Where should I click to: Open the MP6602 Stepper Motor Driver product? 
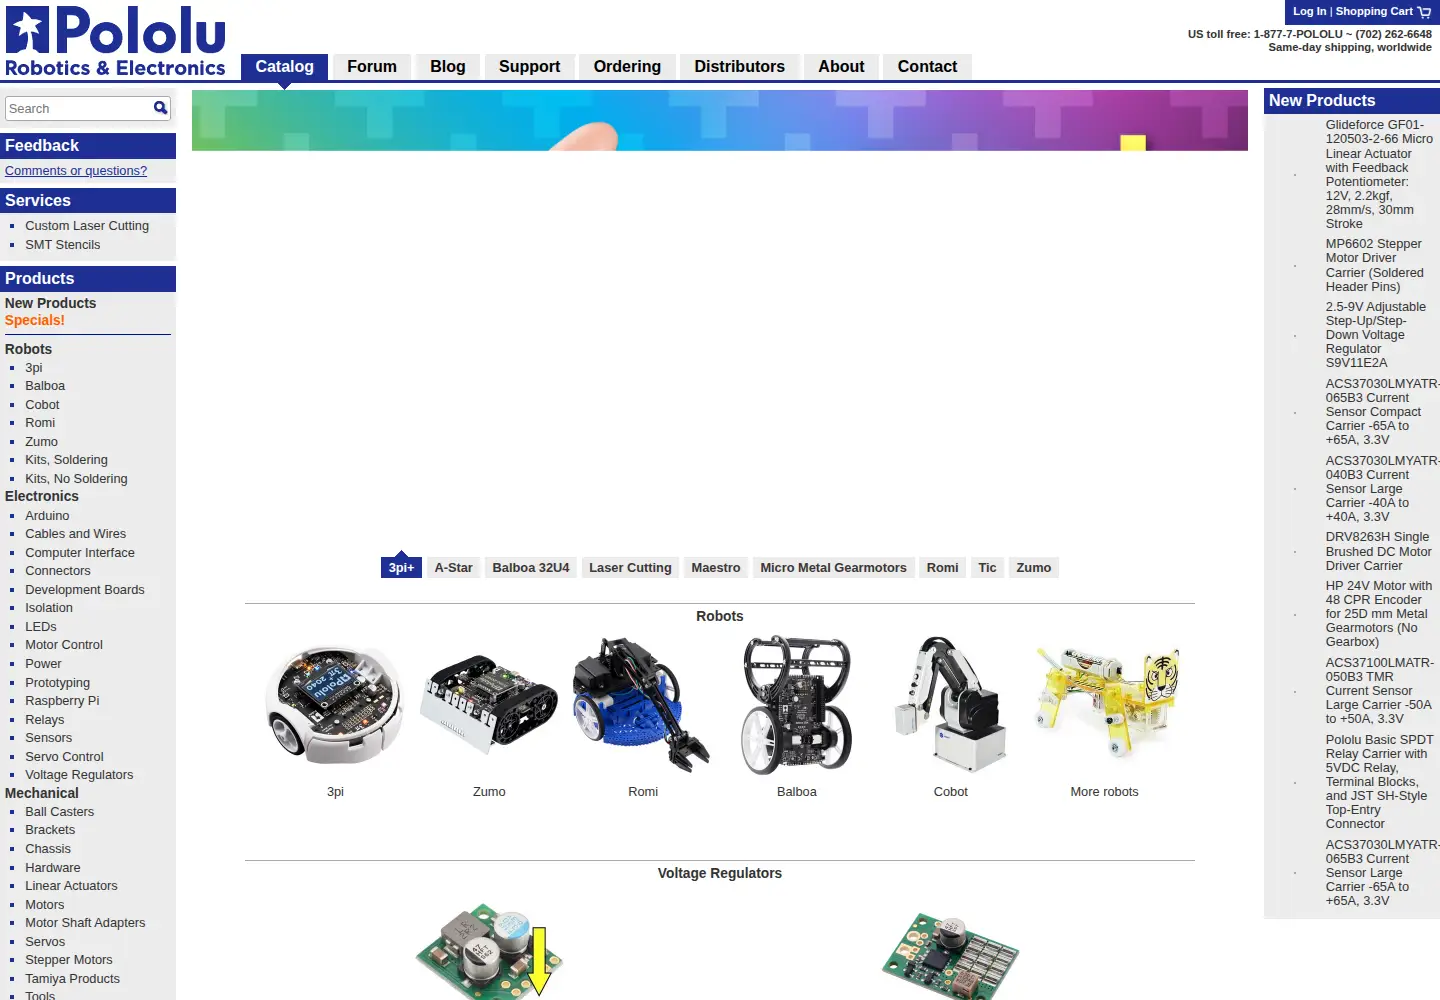coord(1375,265)
